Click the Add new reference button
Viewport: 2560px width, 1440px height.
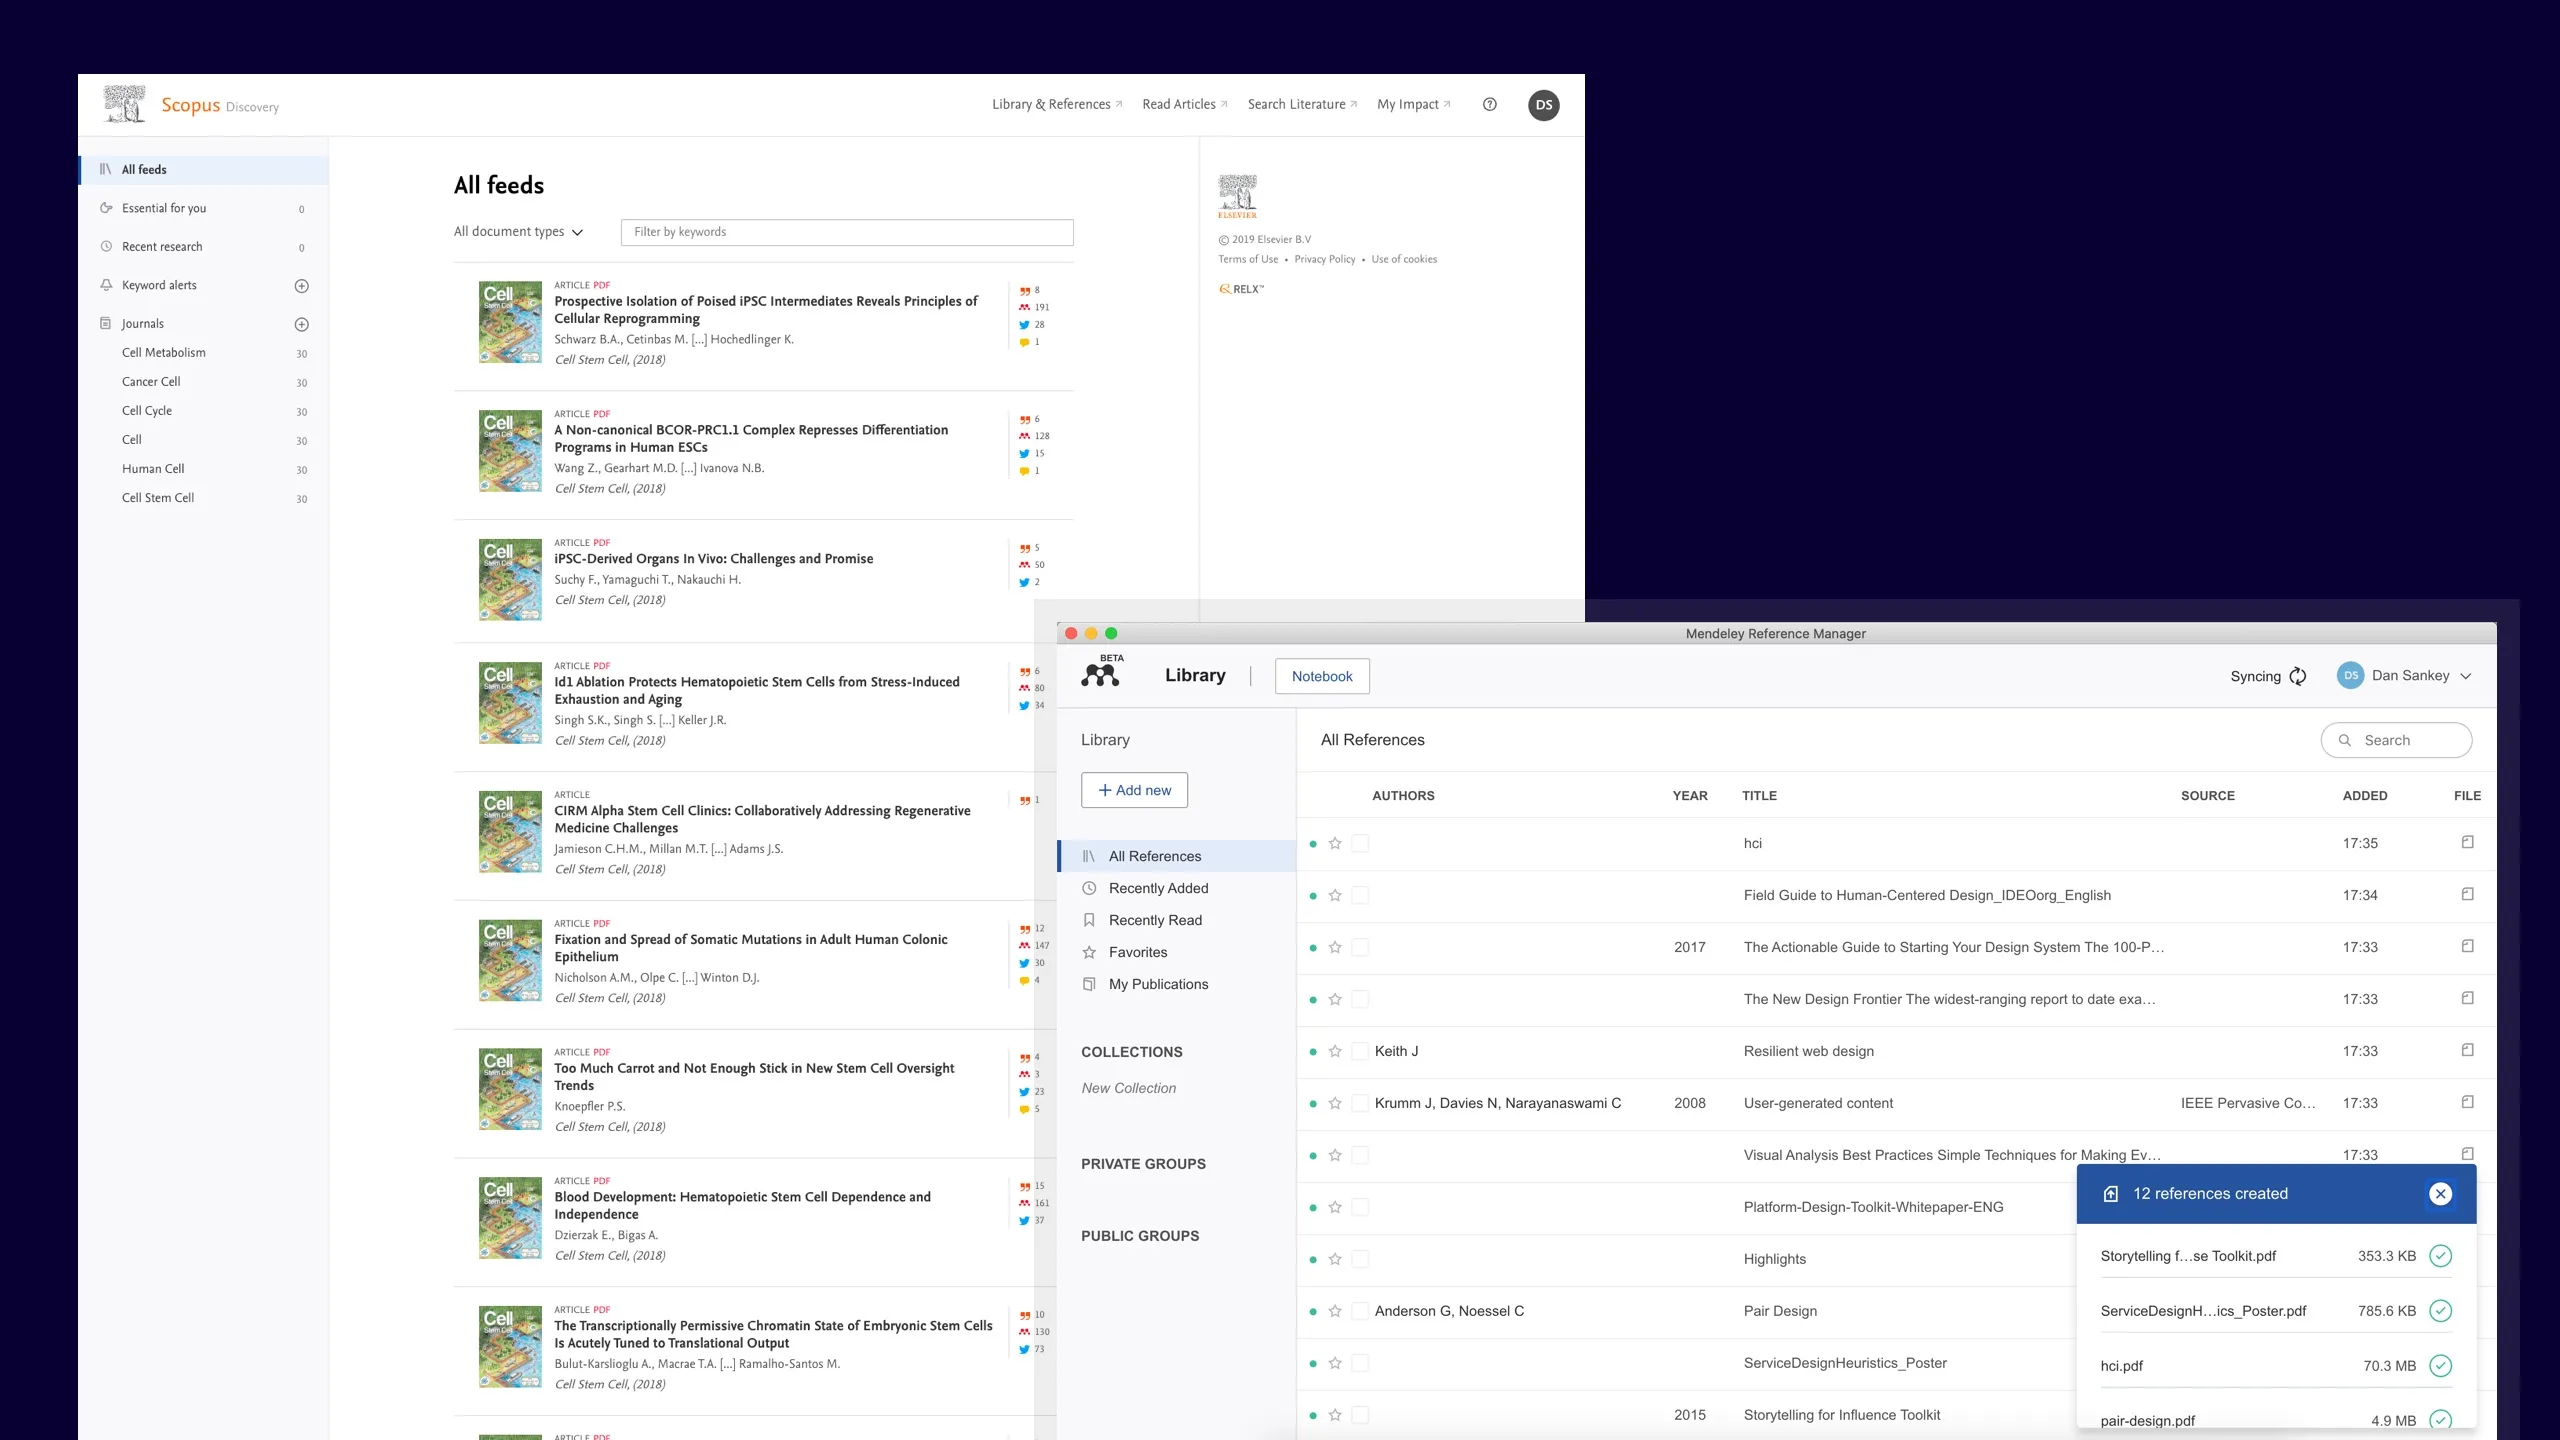[x=1134, y=789]
